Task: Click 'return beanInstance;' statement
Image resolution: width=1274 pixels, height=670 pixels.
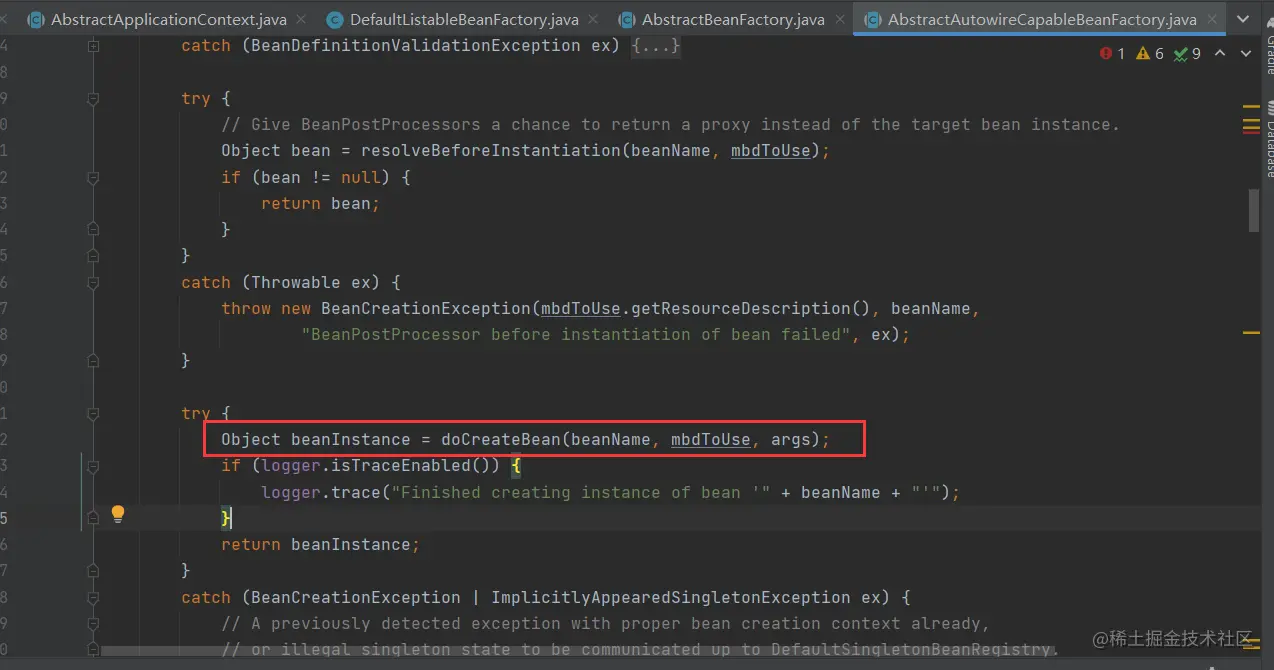Action: click(321, 544)
